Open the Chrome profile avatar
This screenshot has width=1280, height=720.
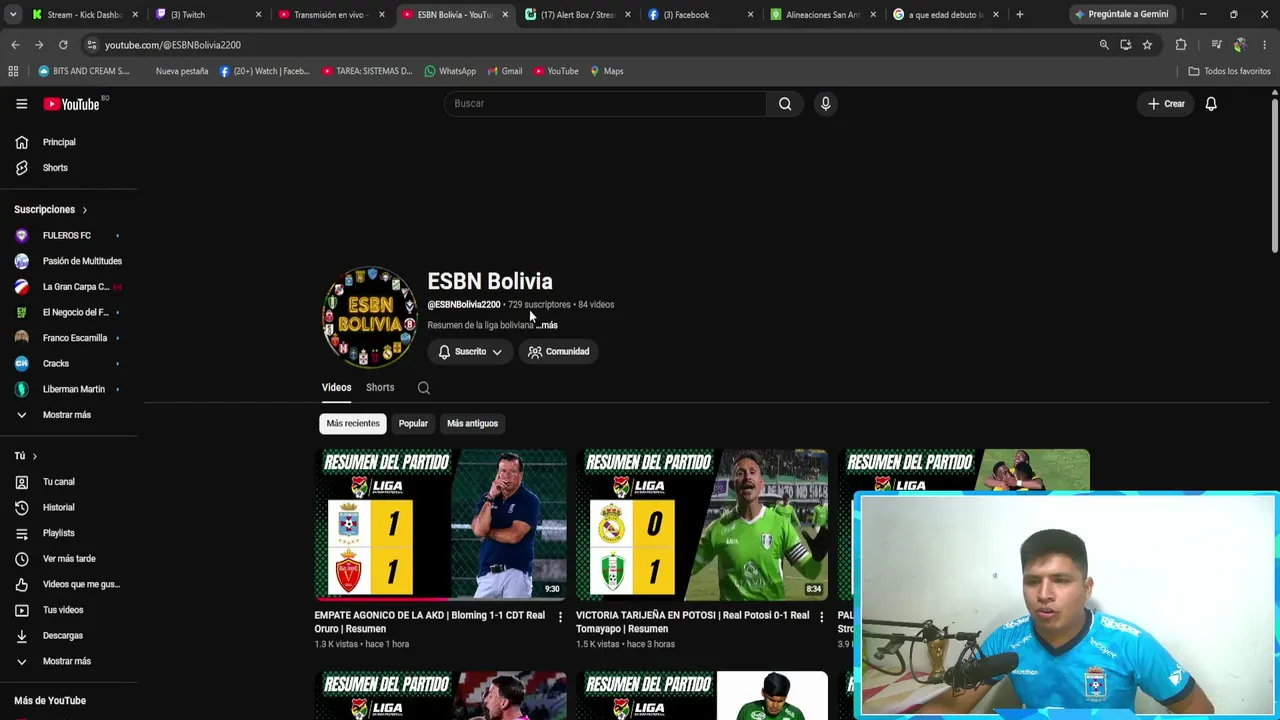coord(1240,45)
